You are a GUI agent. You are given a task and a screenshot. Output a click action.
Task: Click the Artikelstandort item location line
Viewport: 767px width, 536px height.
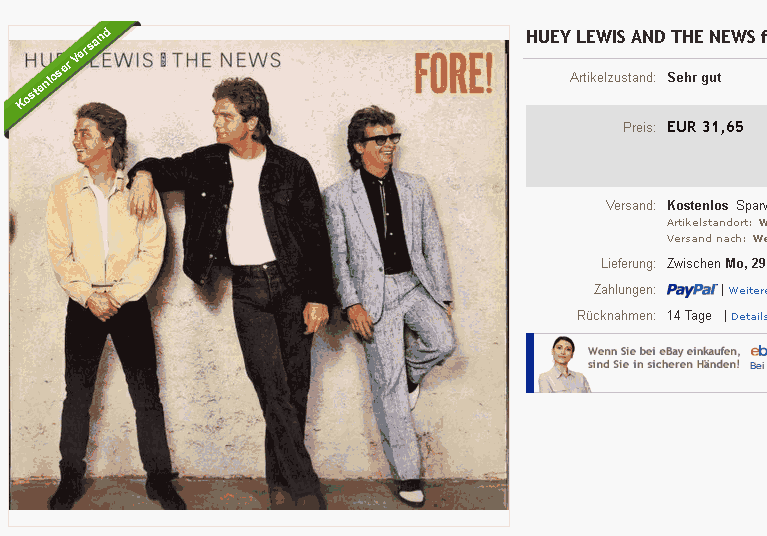click(x=717, y=223)
